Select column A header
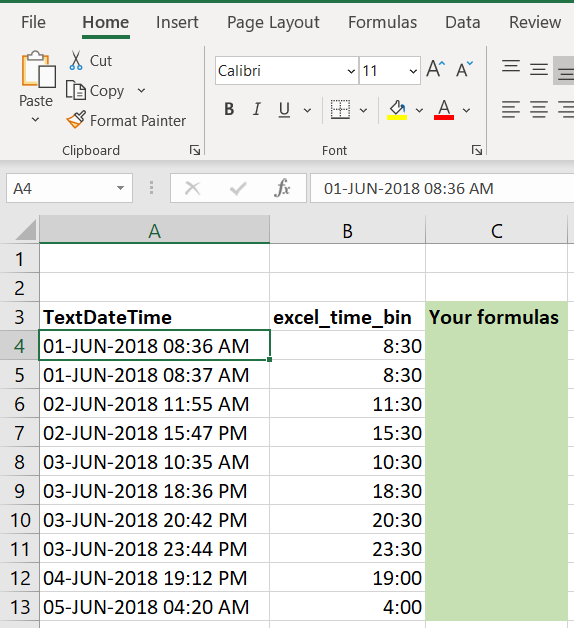The image size is (574, 628). point(155,230)
